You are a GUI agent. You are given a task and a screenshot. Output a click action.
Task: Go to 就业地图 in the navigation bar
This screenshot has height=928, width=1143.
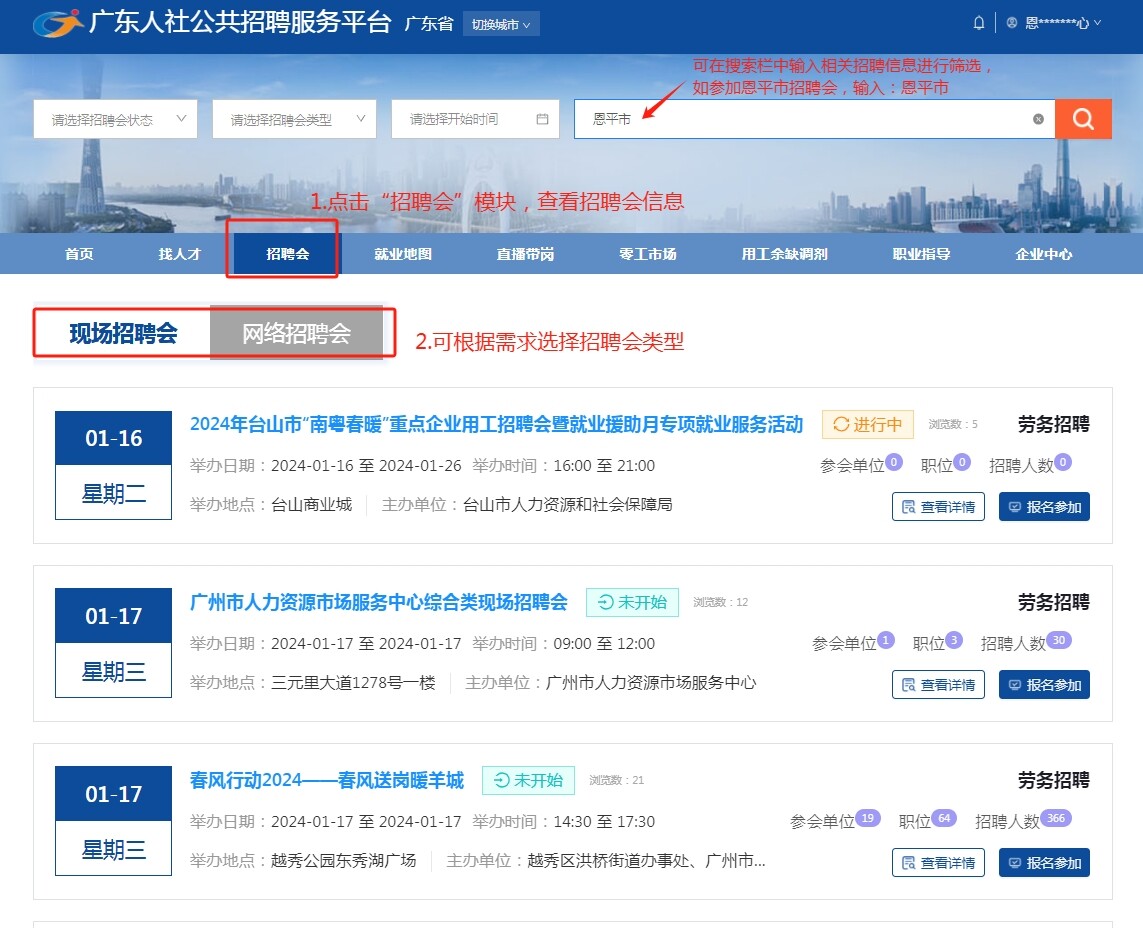403,254
